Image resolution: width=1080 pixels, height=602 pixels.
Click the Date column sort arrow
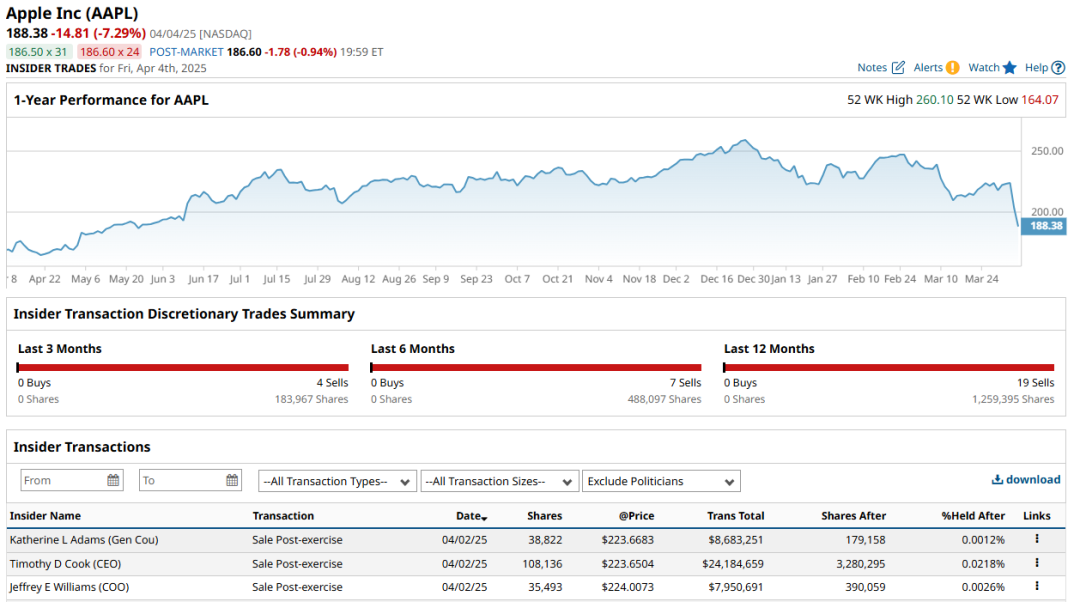(x=485, y=518)
